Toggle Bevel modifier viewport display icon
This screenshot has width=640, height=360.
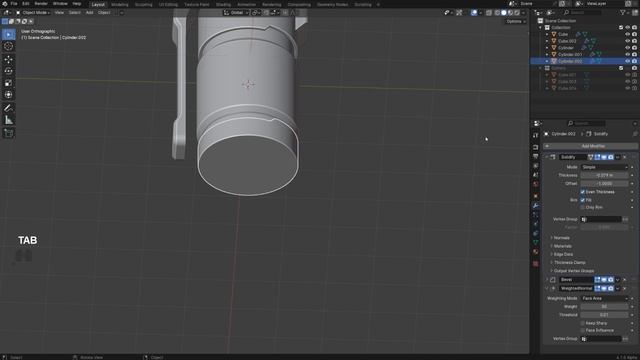tap(604, 280)
